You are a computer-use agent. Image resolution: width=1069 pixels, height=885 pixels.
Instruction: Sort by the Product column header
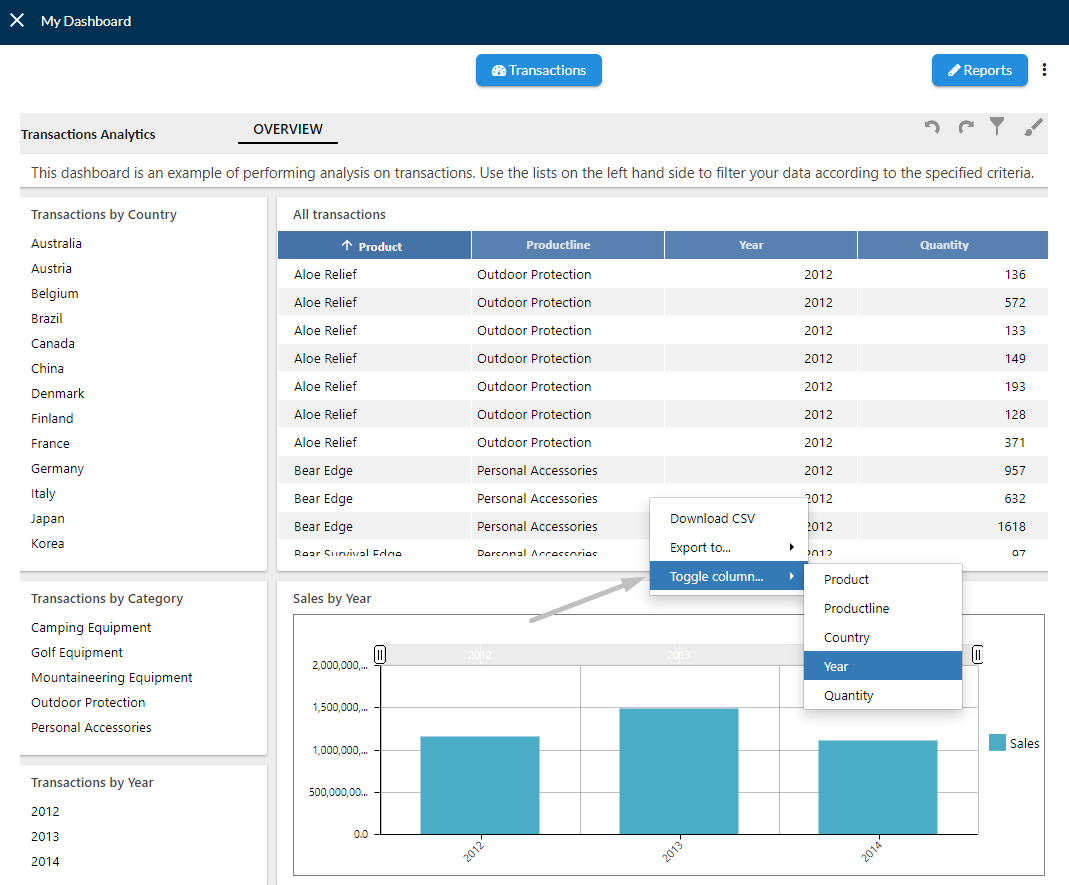pos(374,245)
